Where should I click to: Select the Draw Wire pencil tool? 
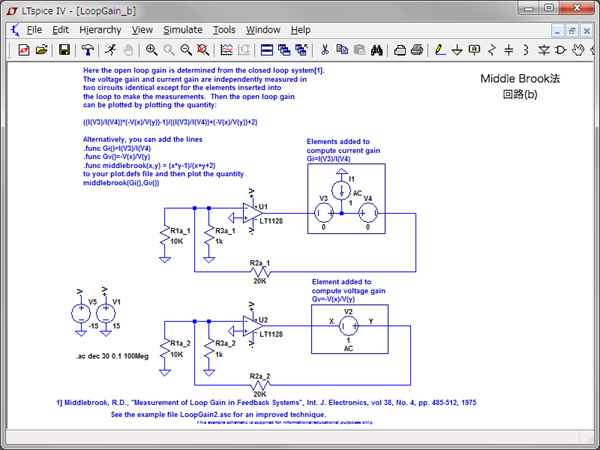(x=440, y=49)
